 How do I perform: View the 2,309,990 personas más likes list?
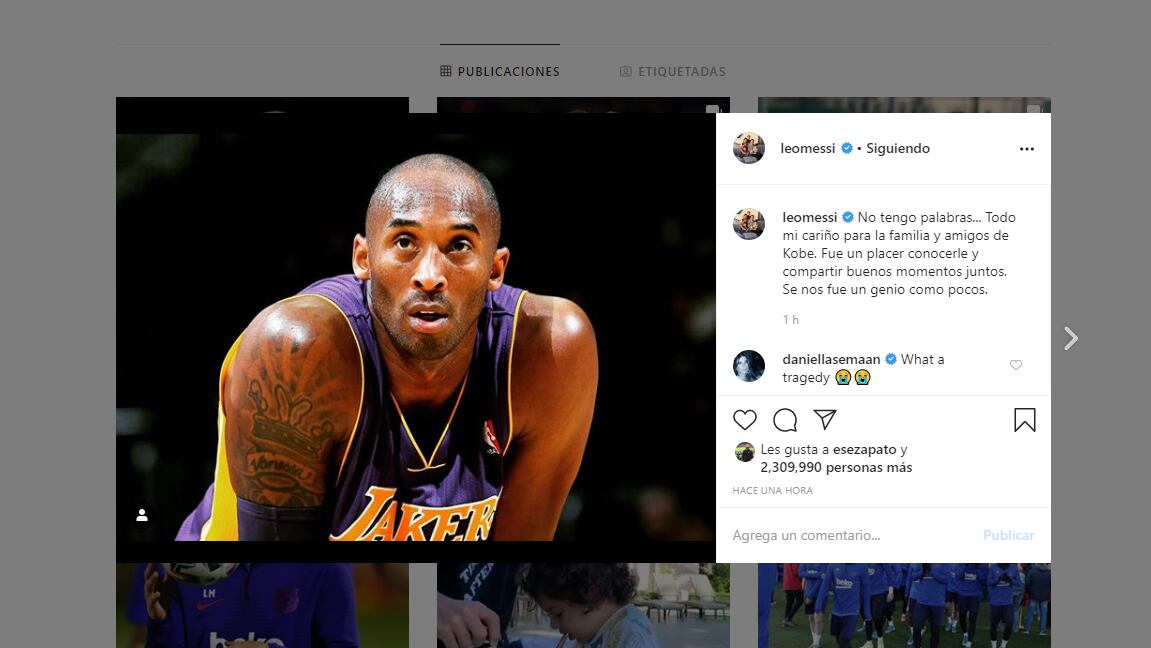tap(836, 468)
